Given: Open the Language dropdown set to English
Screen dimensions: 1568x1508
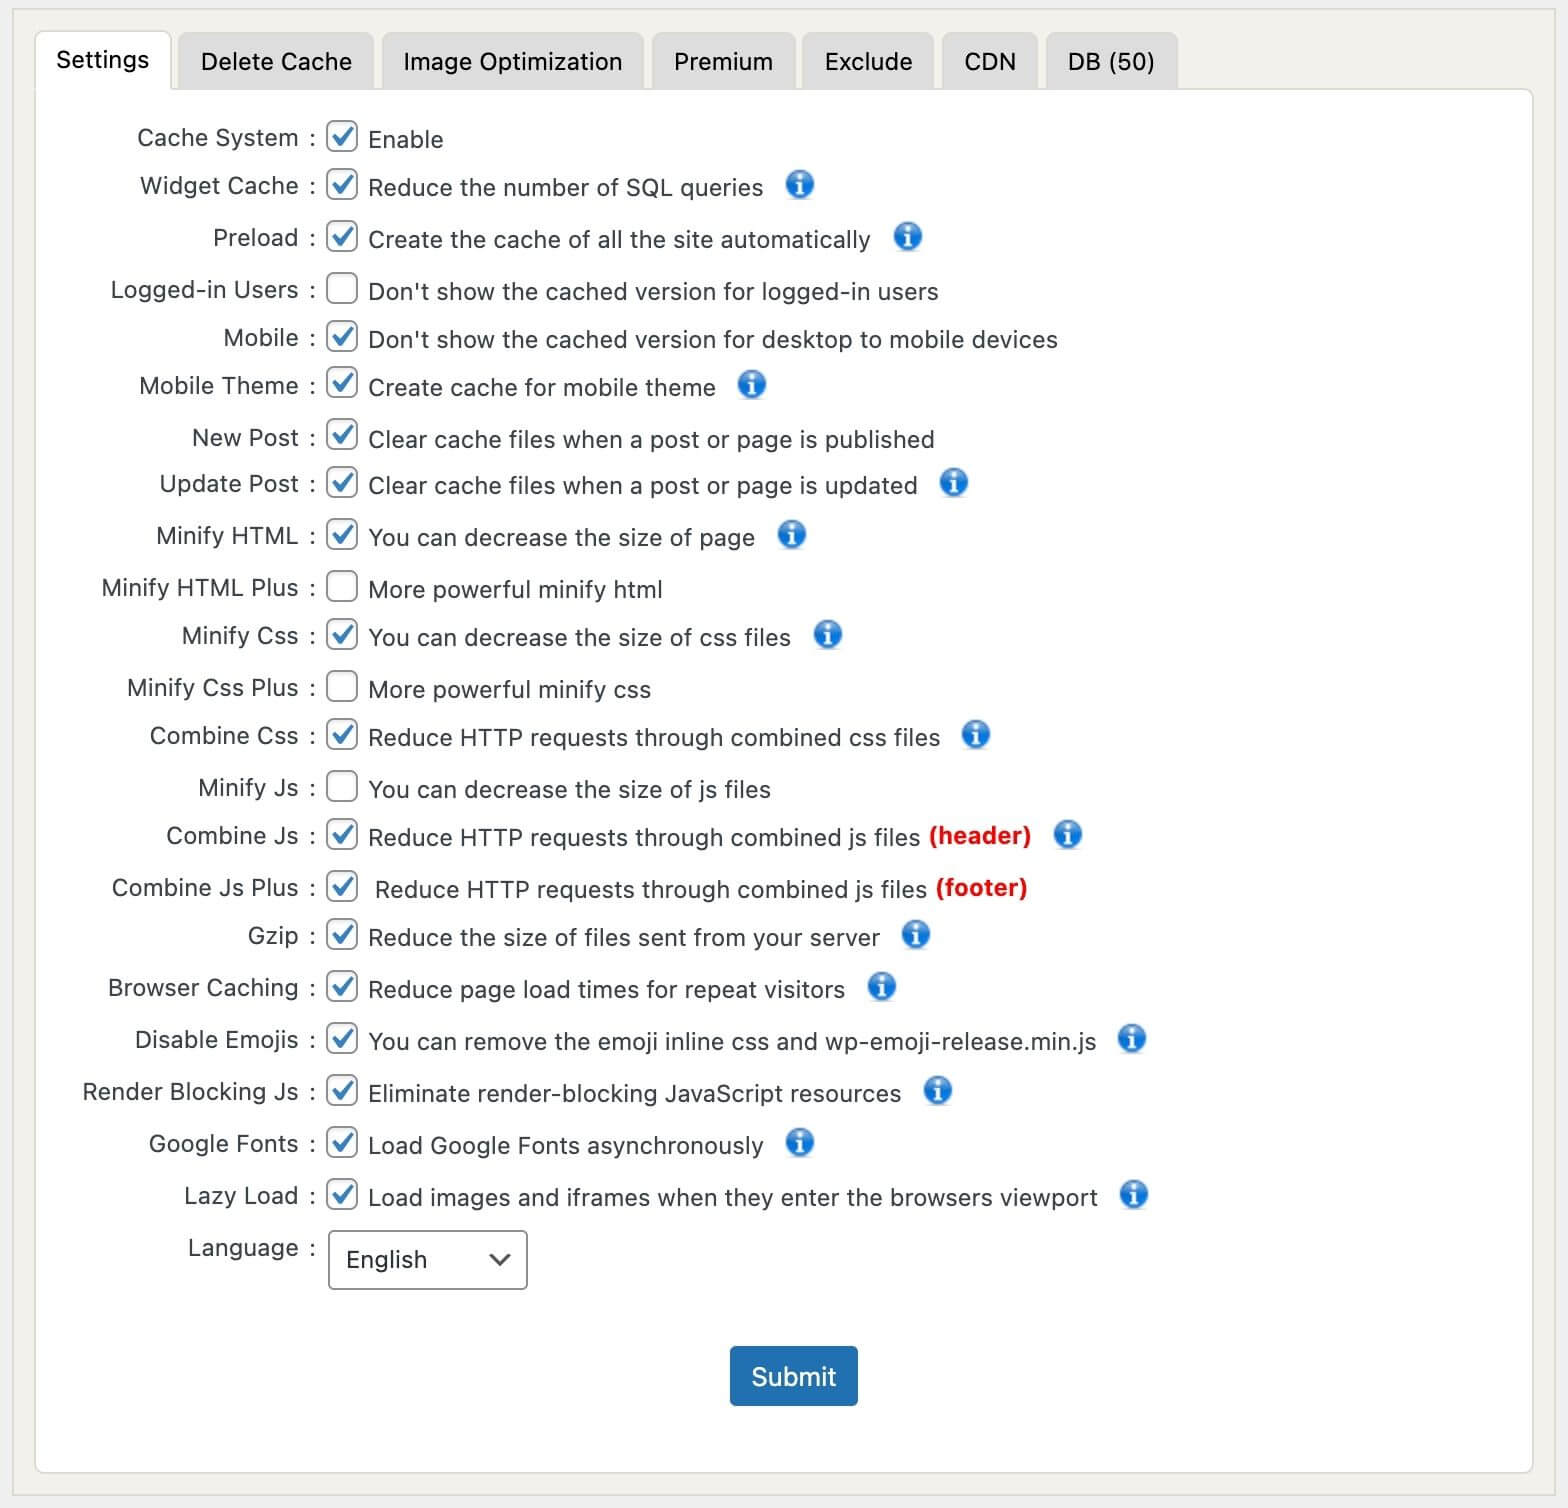Looking at the screenshot, I should click(427, 1260).
